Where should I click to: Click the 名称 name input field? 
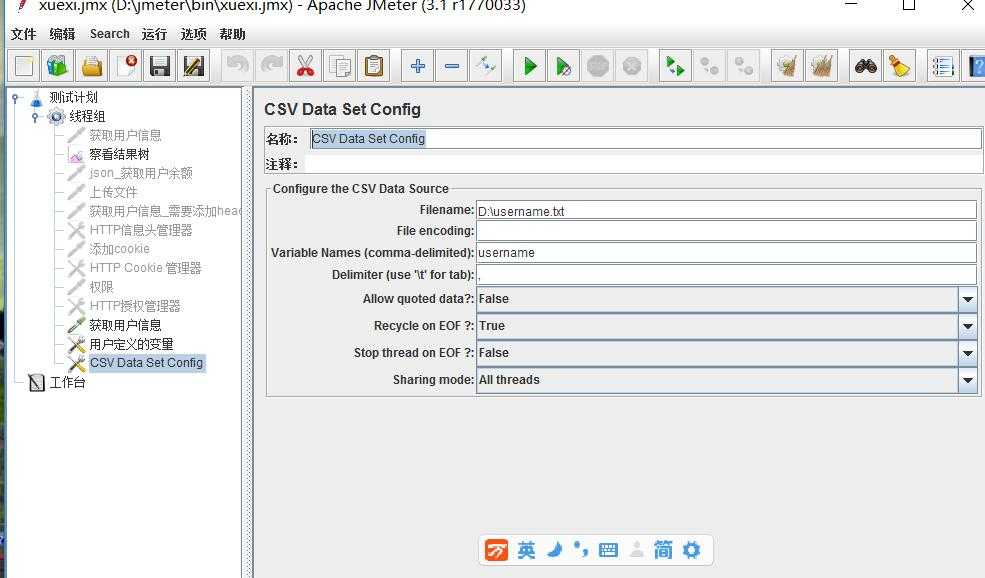pos(645,139)
